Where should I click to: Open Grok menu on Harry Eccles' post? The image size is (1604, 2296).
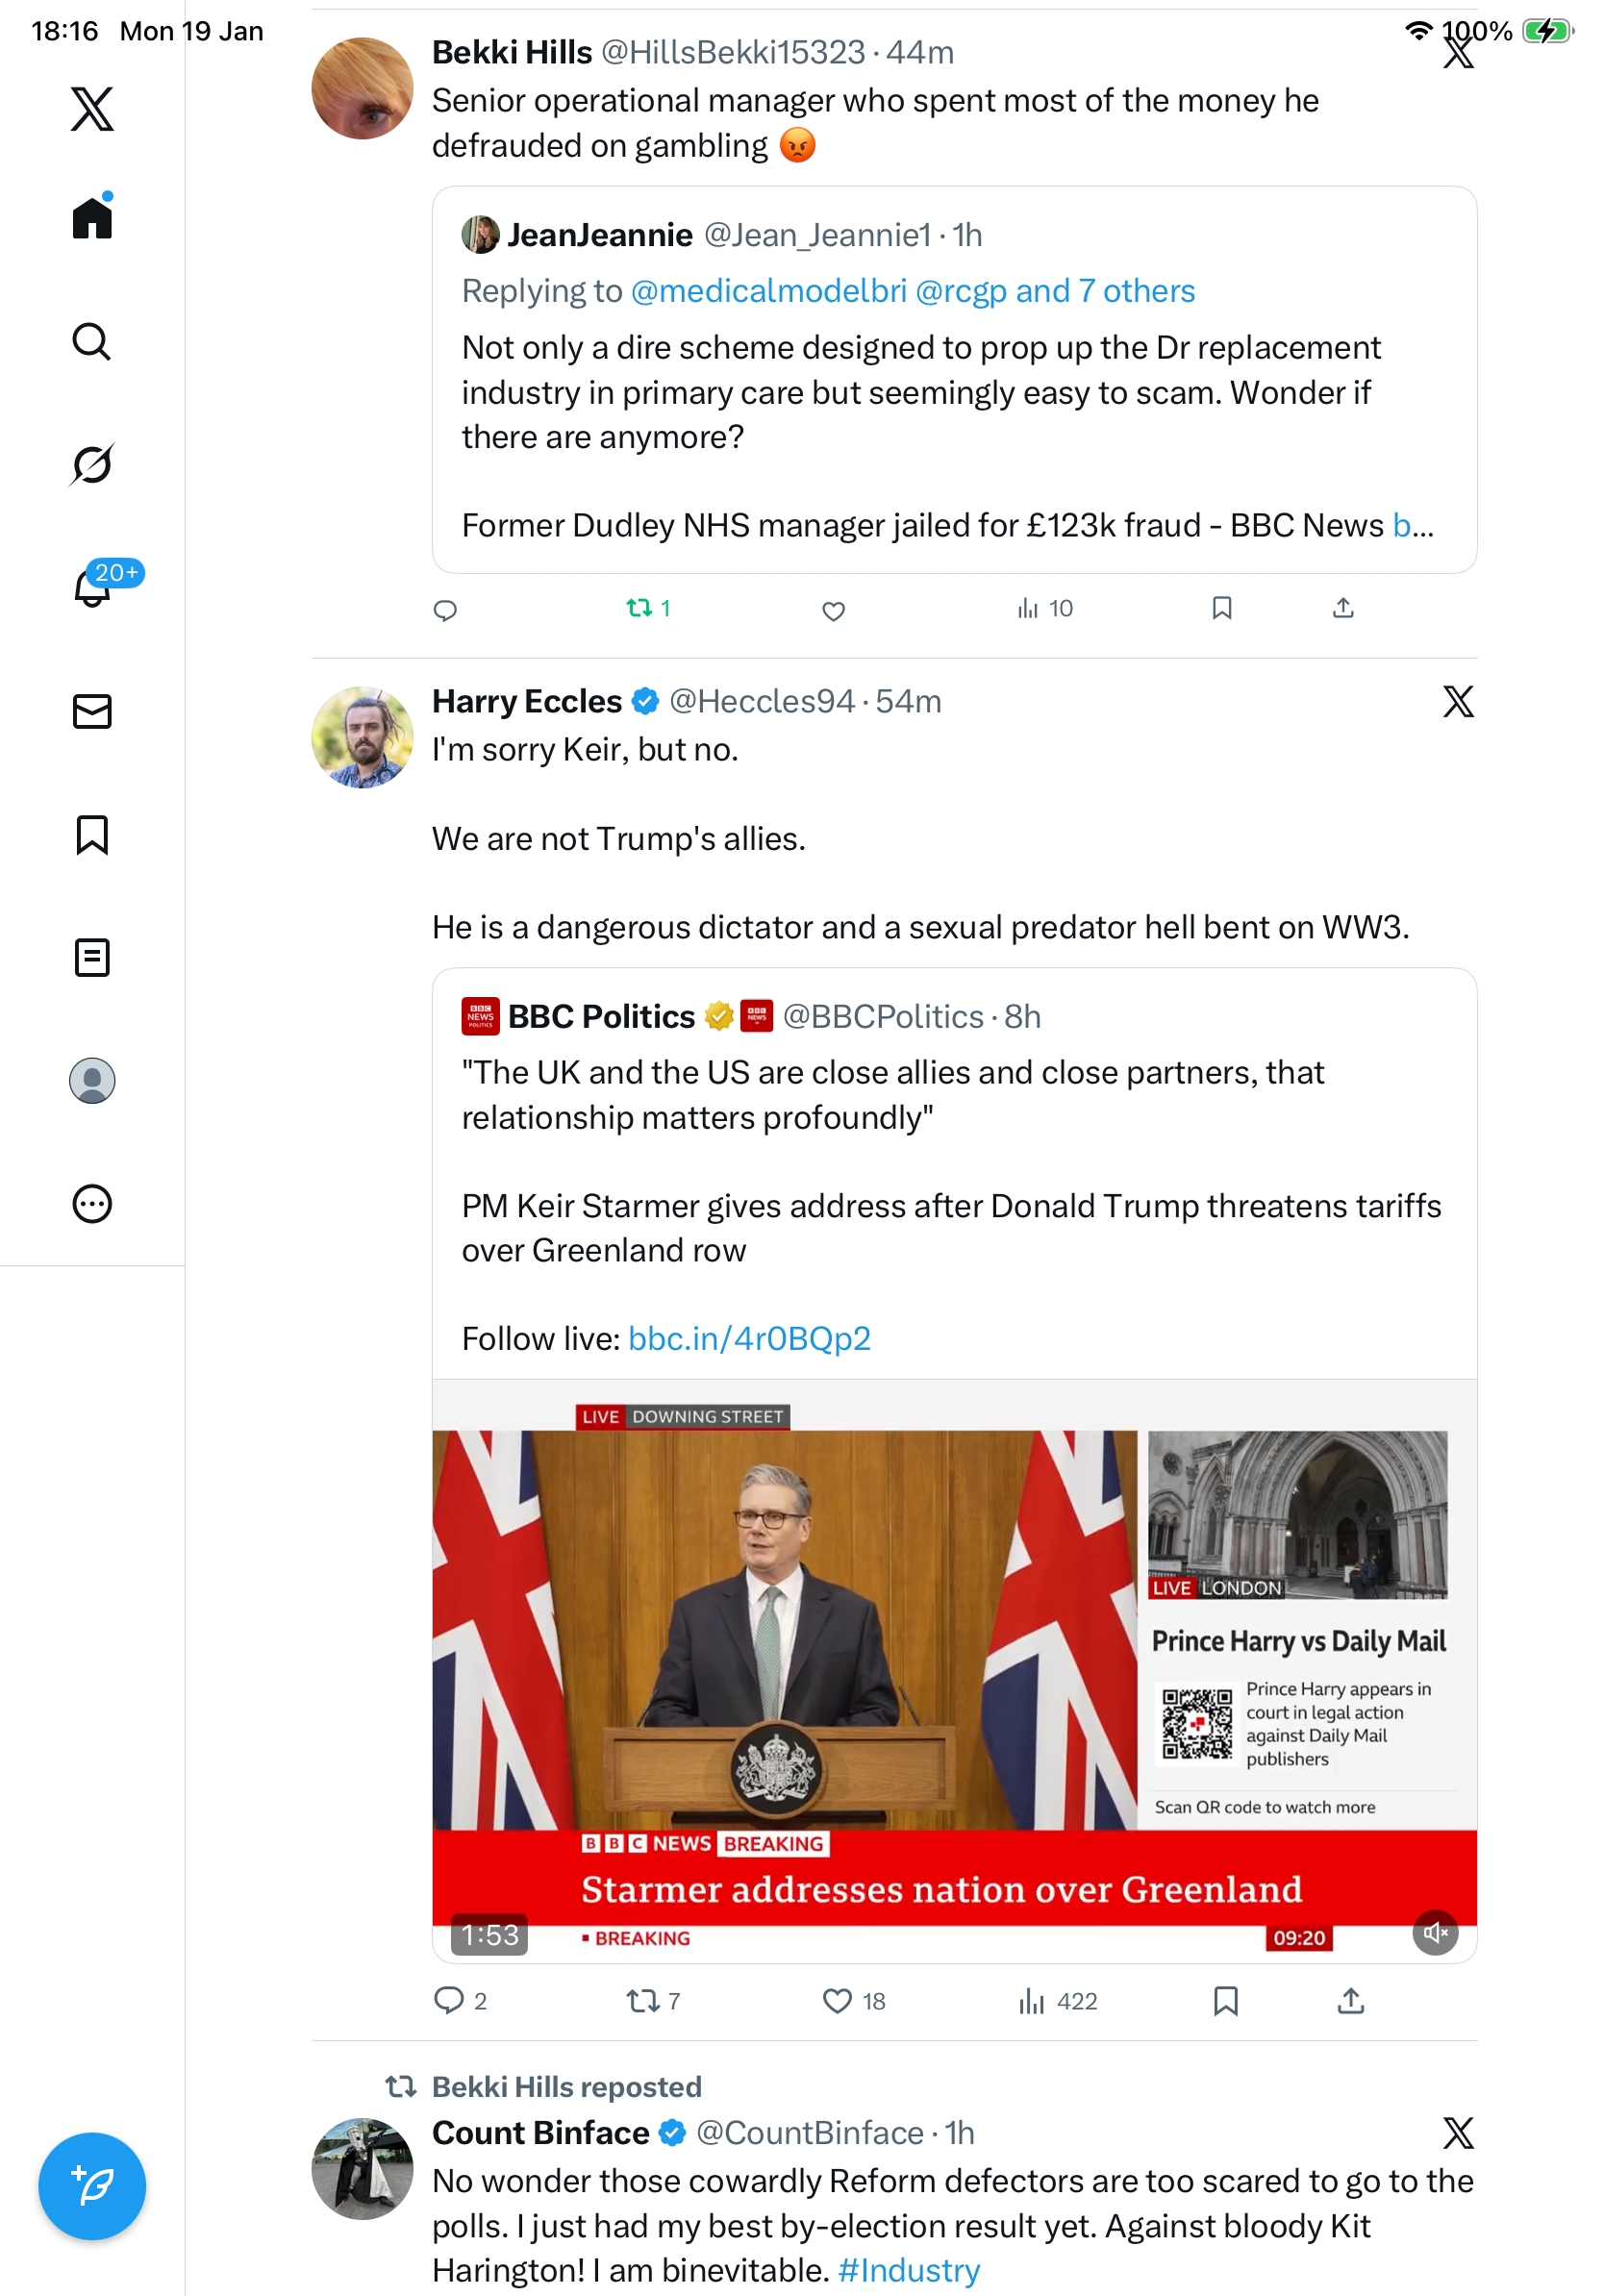coord(1458,702)
